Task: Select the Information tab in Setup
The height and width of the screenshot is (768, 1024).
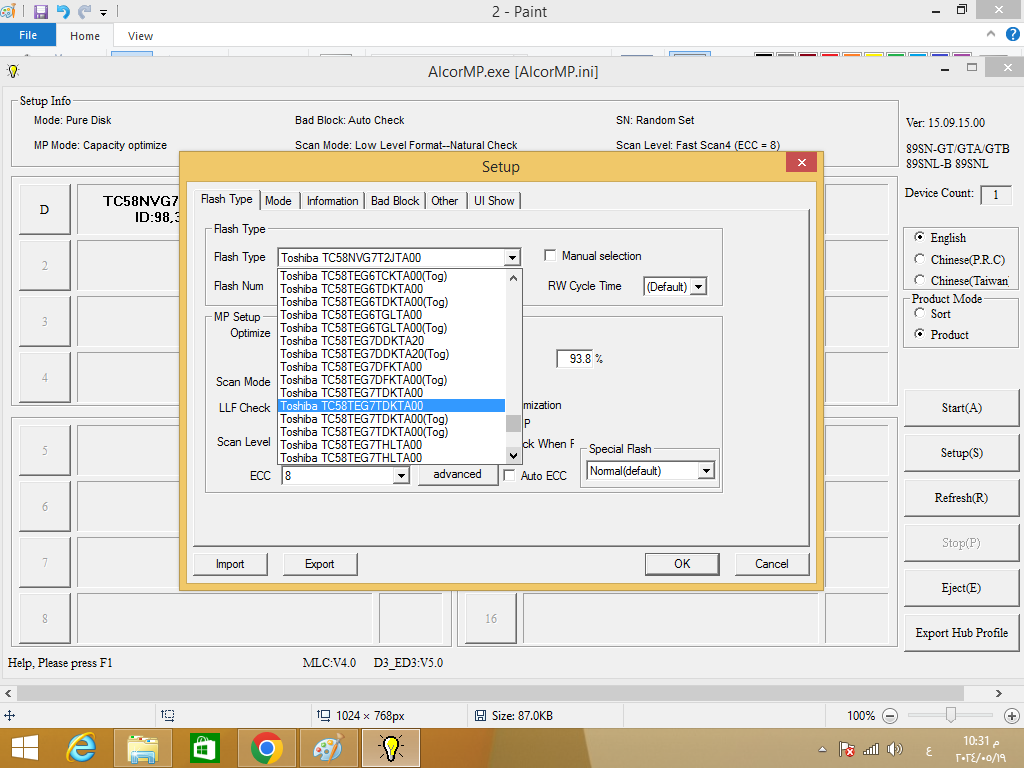Action: pyautogui.click(x=332, y=200)
